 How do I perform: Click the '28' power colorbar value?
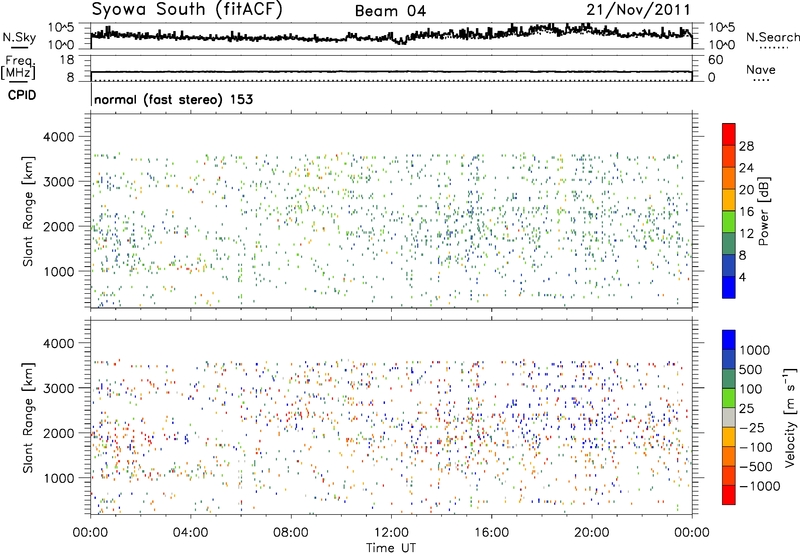coord(746,146)
